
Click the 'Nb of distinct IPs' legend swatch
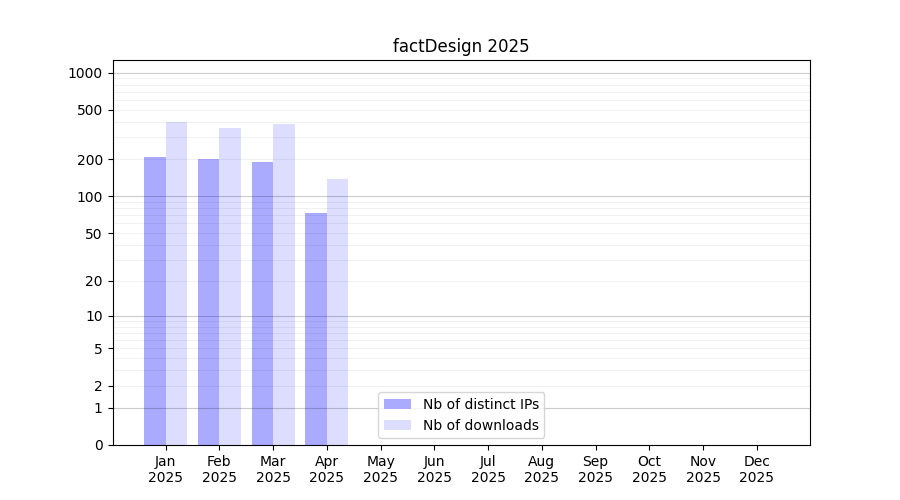click(x=398, y=404)
